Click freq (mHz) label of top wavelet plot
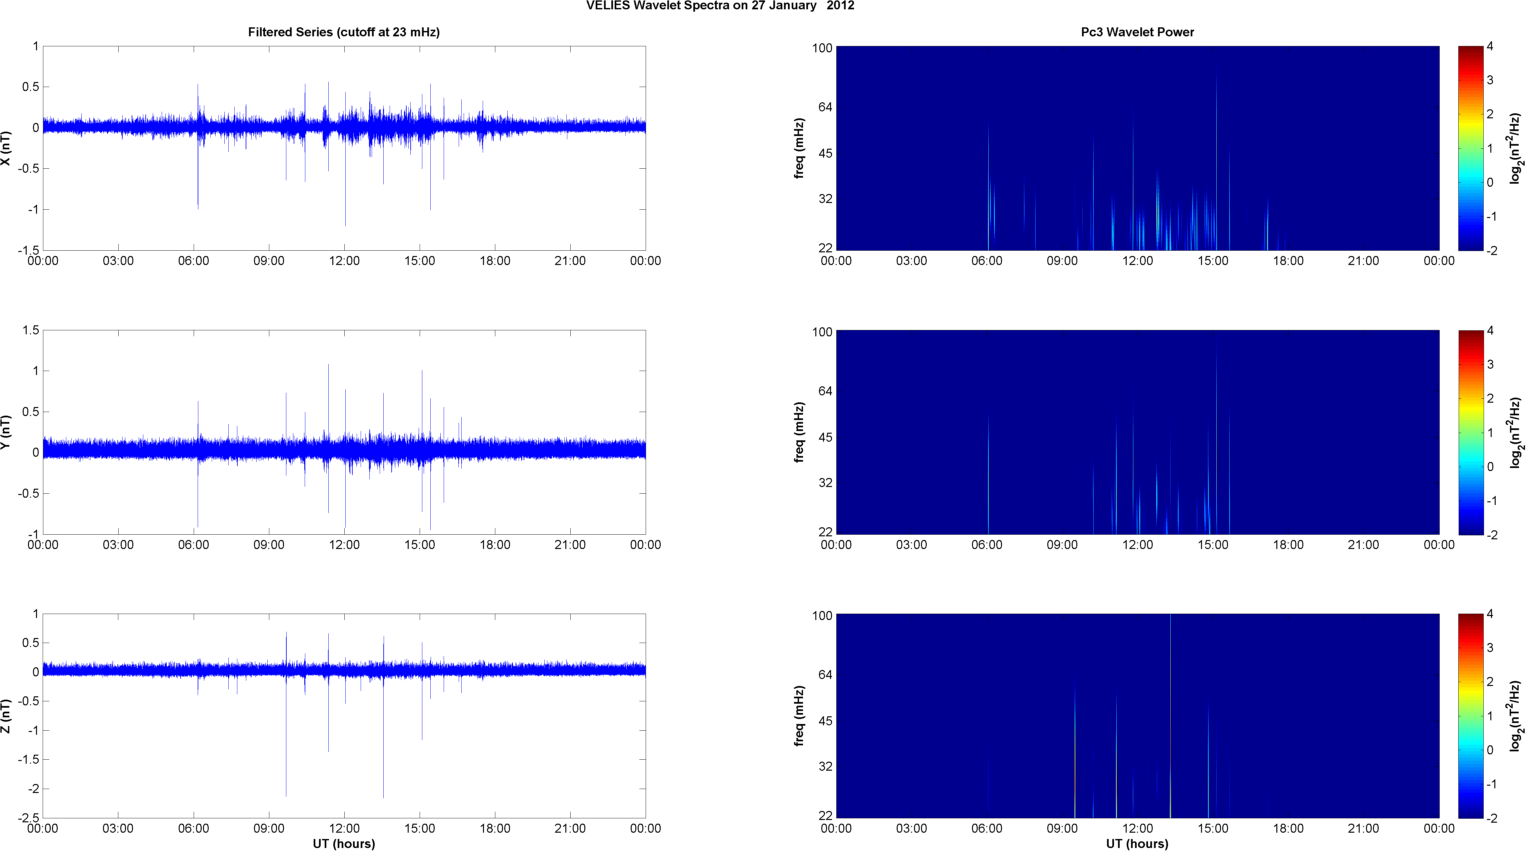 pos(799,148)
